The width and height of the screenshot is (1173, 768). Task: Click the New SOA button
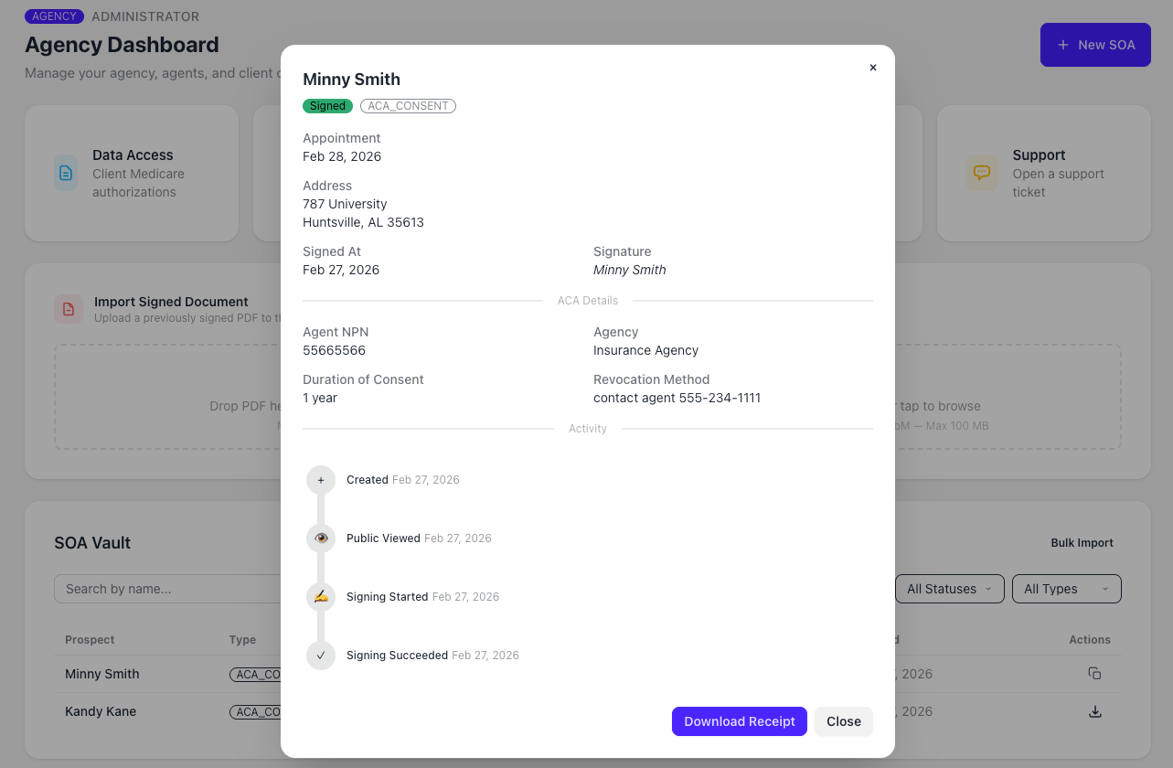point(1095,44)
